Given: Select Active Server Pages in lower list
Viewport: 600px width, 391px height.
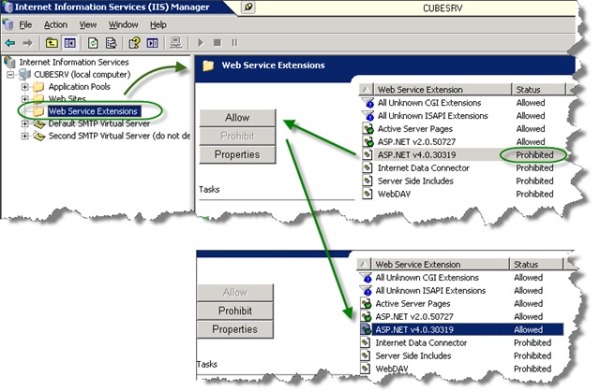Looking at the screenshot, I should [x=413, y=304].
